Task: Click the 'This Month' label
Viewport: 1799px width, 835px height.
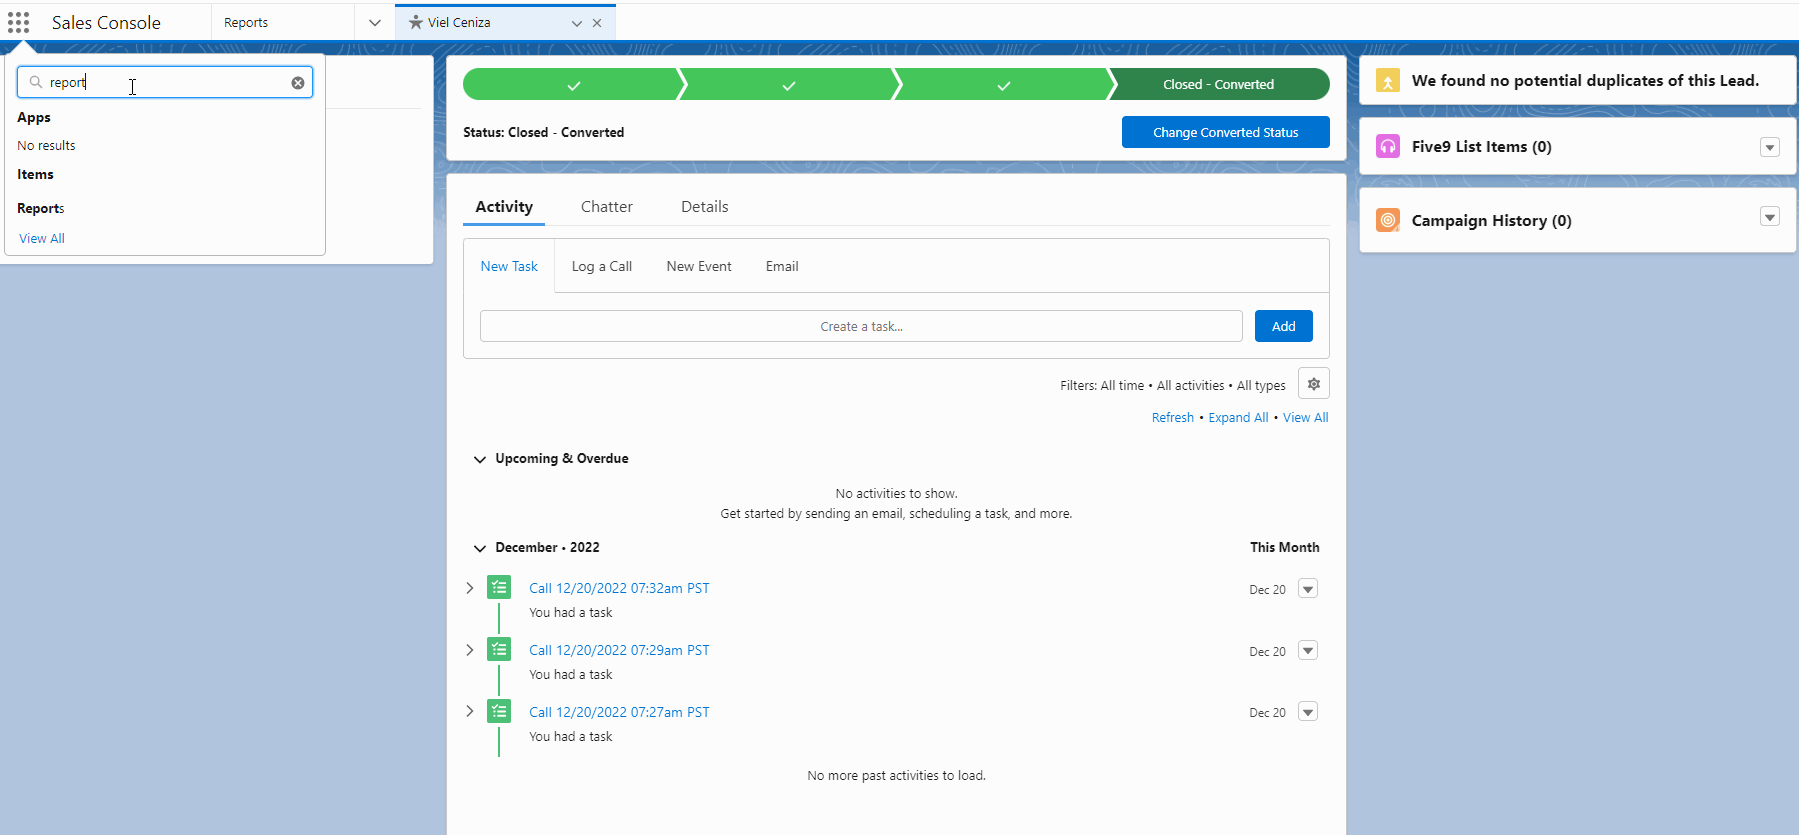Action: tap(1285, 548)
